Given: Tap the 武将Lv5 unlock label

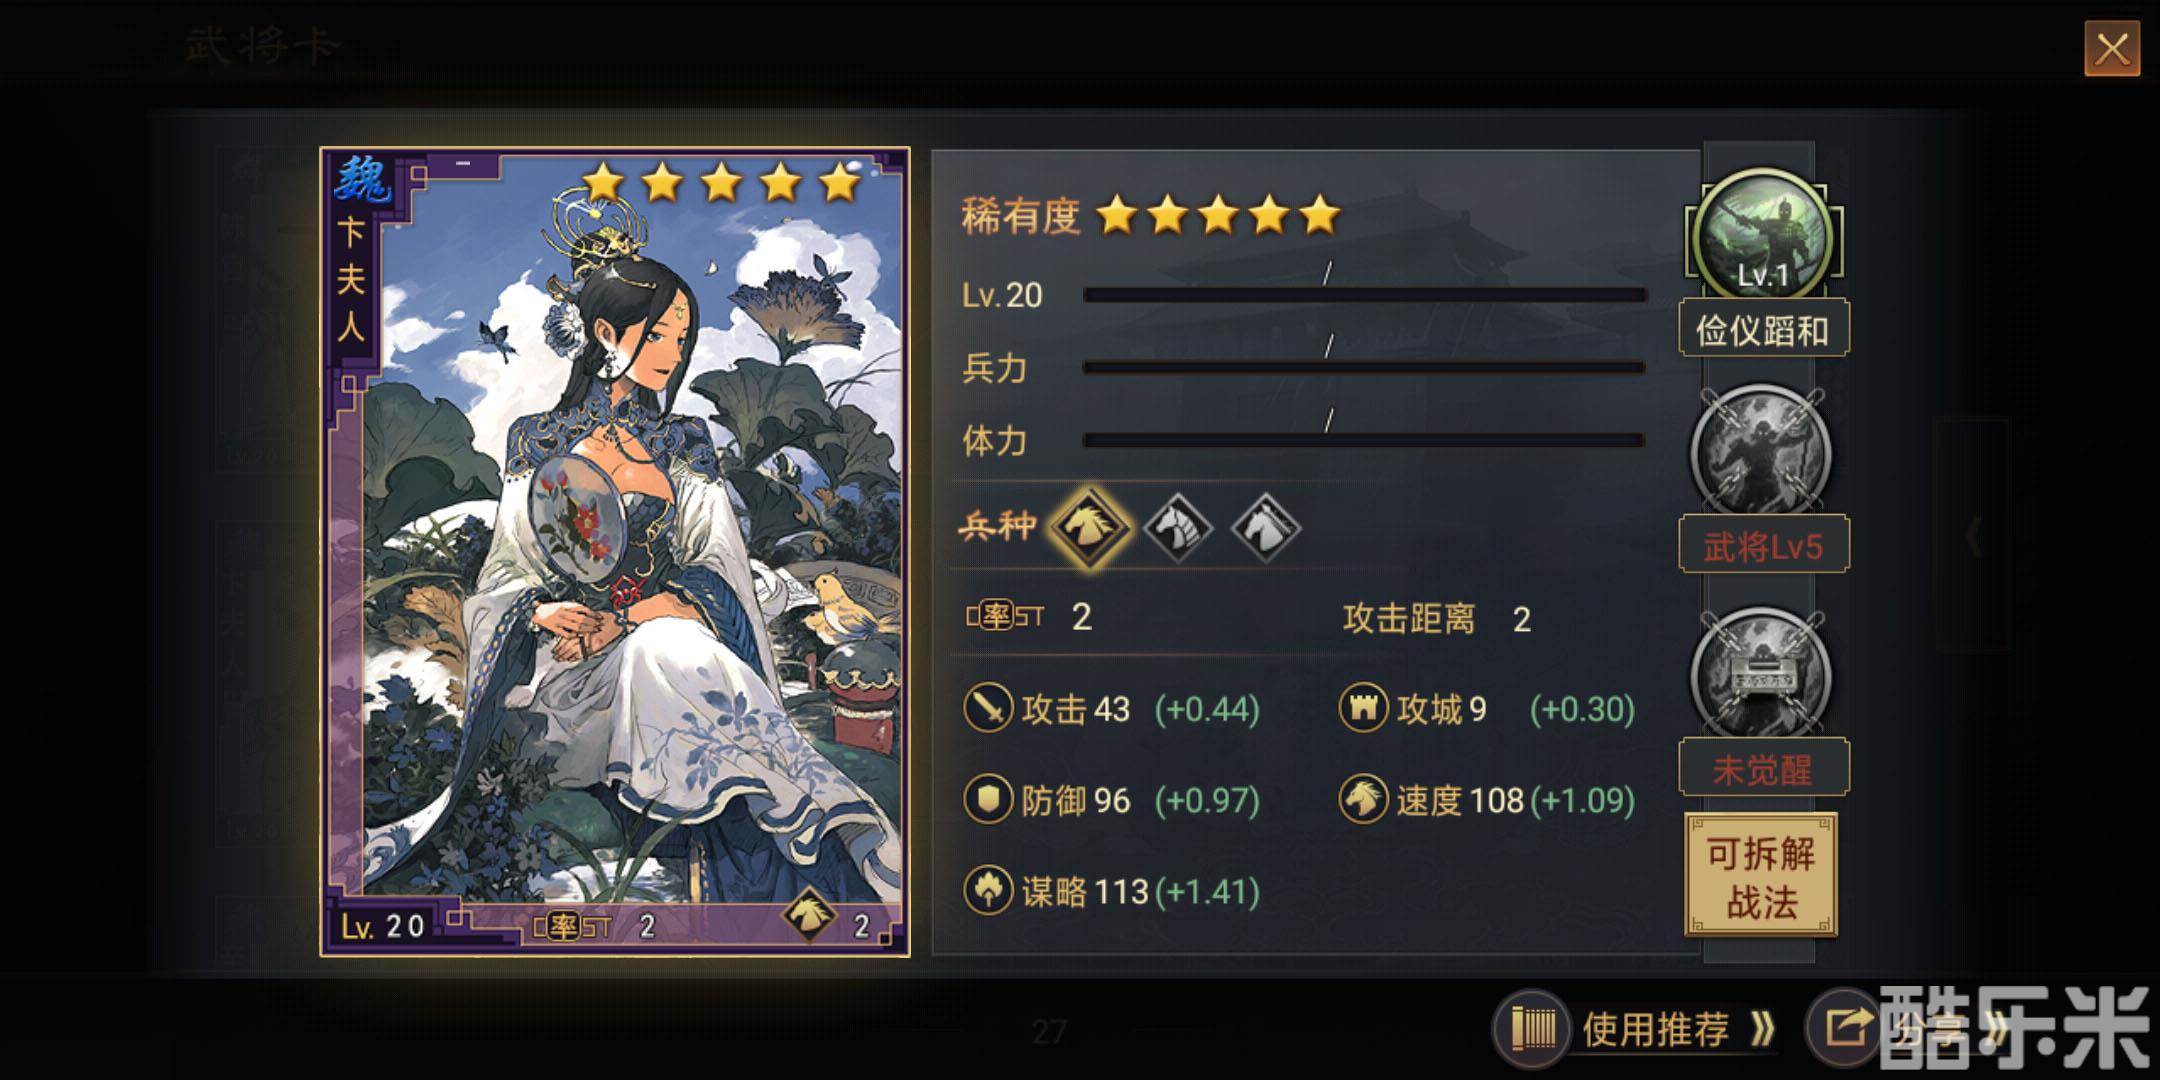Looking at the screenshot, I should pyautogui.click(x=1764, y=545).
